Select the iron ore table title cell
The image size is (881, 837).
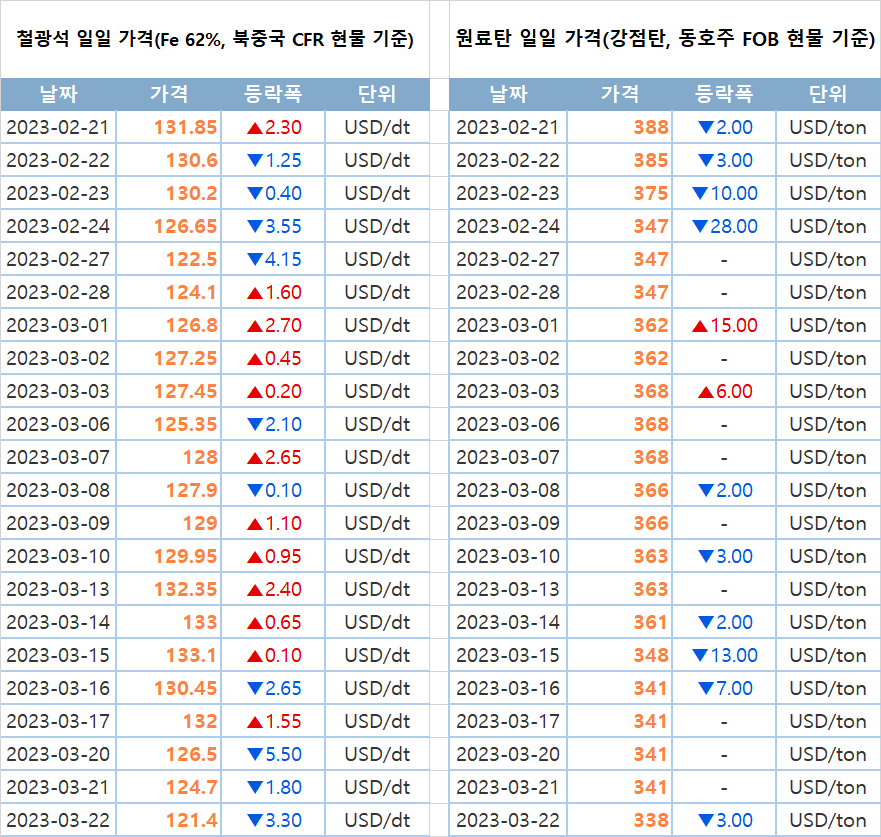click(215, 40)
